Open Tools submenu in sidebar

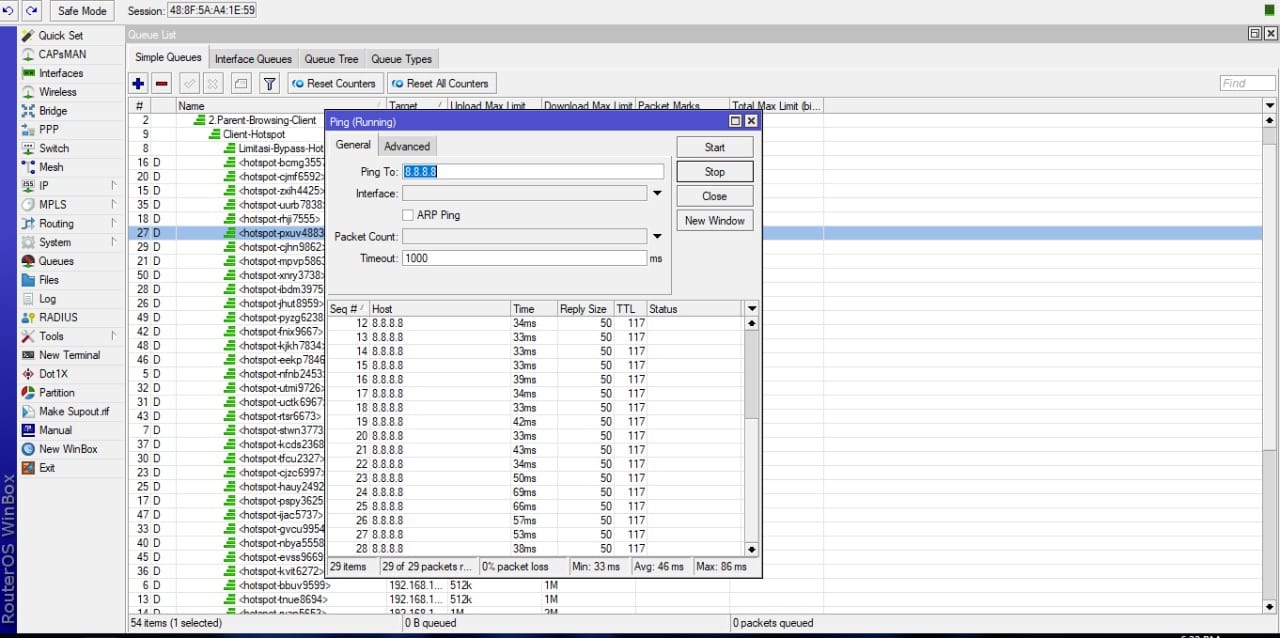(x=70, y=337)
